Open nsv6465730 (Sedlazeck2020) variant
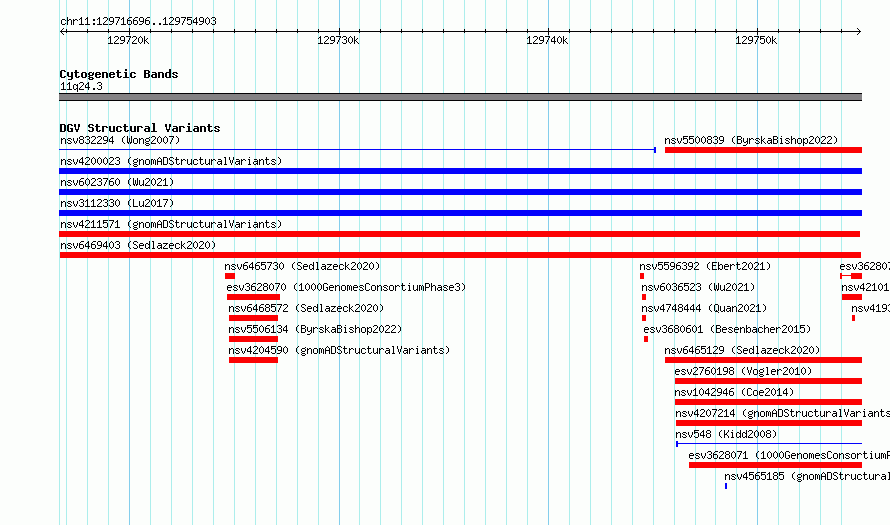The image size is (890, 525). click(302, 266)
